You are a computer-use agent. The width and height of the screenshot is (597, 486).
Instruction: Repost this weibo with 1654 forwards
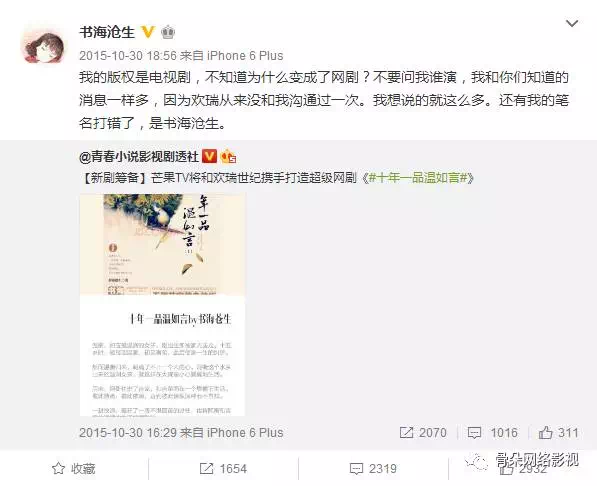(223, 468)
